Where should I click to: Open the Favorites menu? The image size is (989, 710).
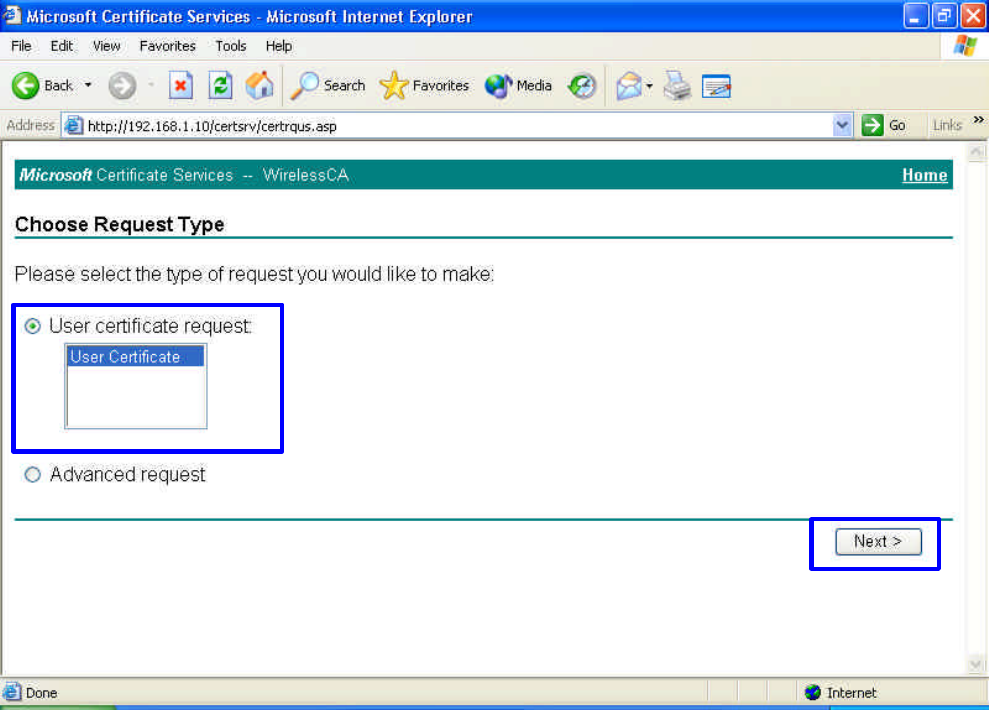167,46
